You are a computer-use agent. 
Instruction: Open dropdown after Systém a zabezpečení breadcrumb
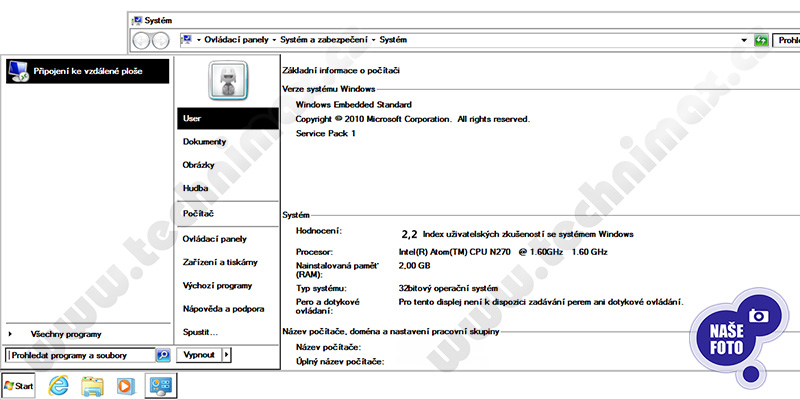click(374, 40)
